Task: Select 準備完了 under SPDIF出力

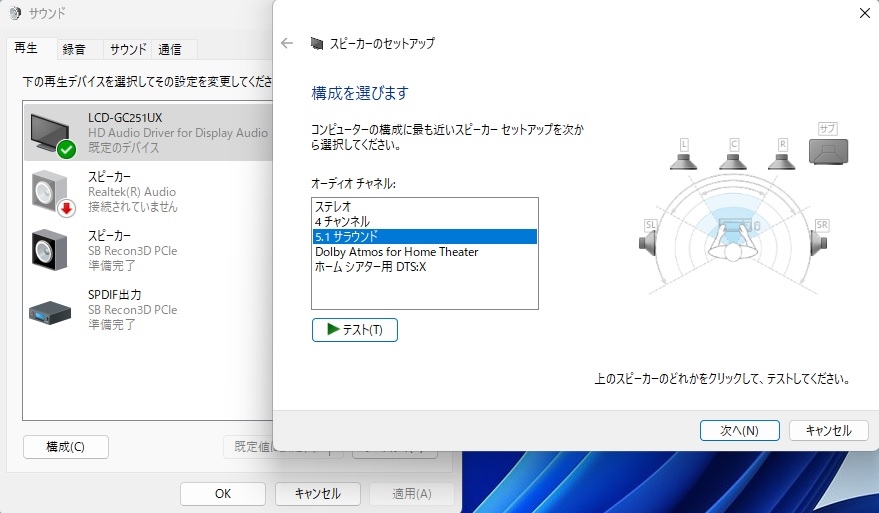Action: [112, 324]
